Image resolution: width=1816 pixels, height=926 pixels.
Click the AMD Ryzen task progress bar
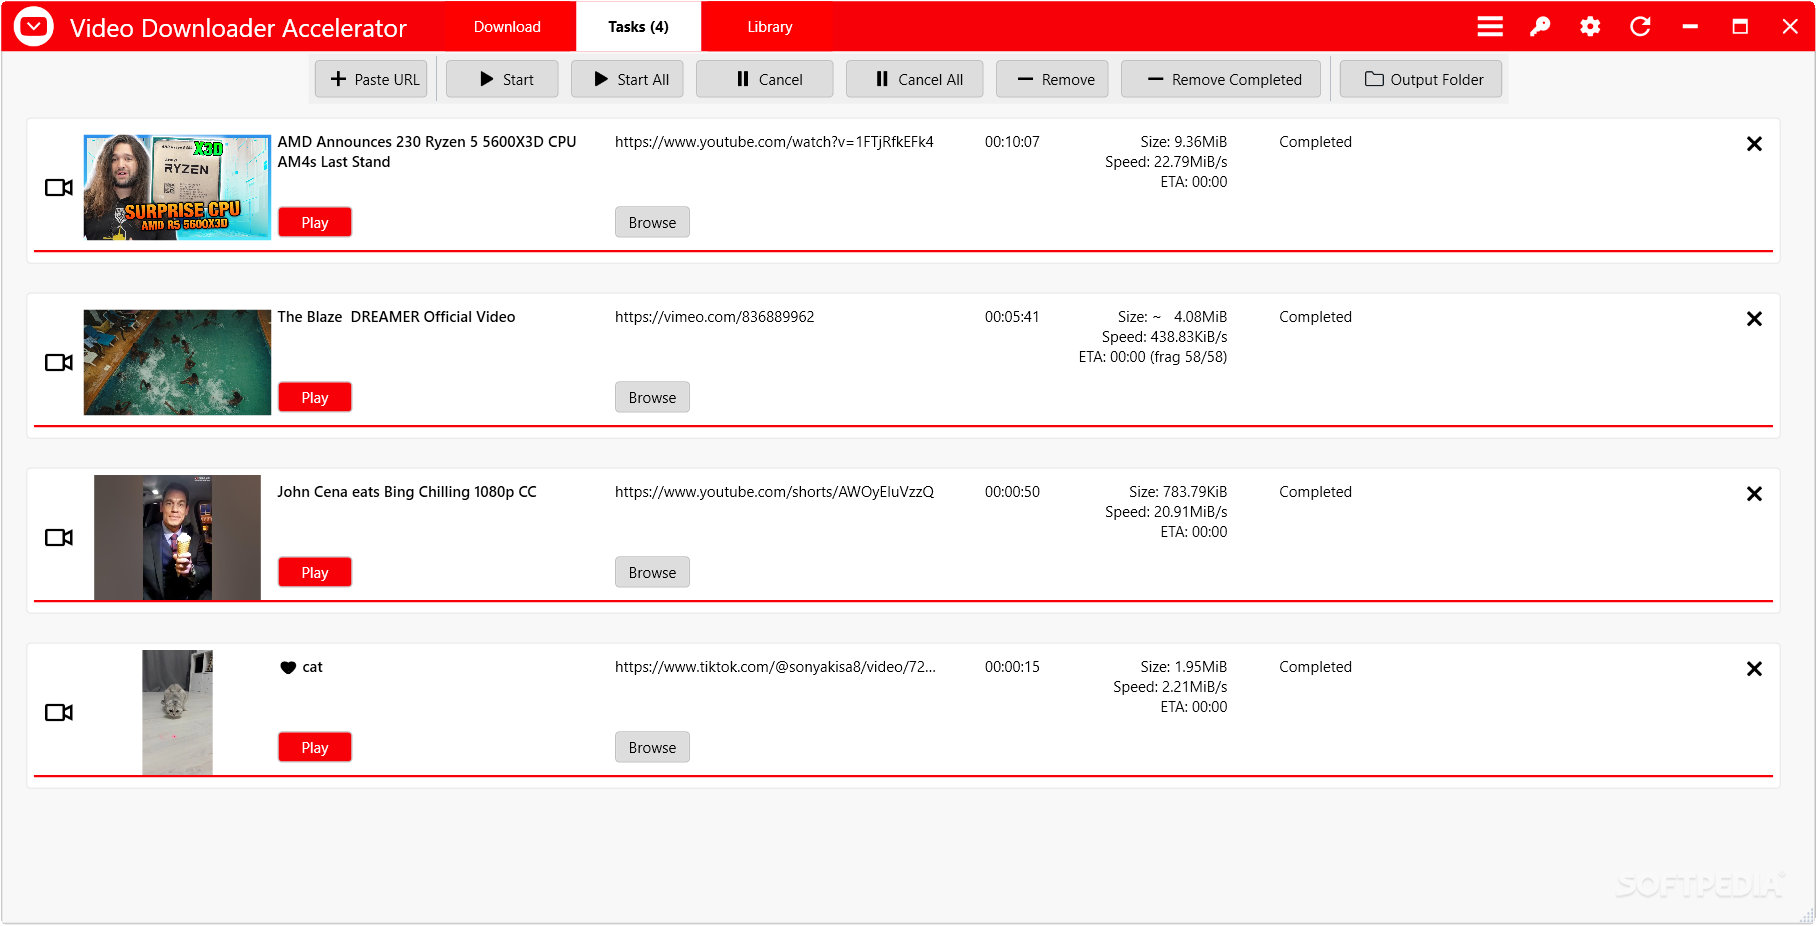coord(903,251)
